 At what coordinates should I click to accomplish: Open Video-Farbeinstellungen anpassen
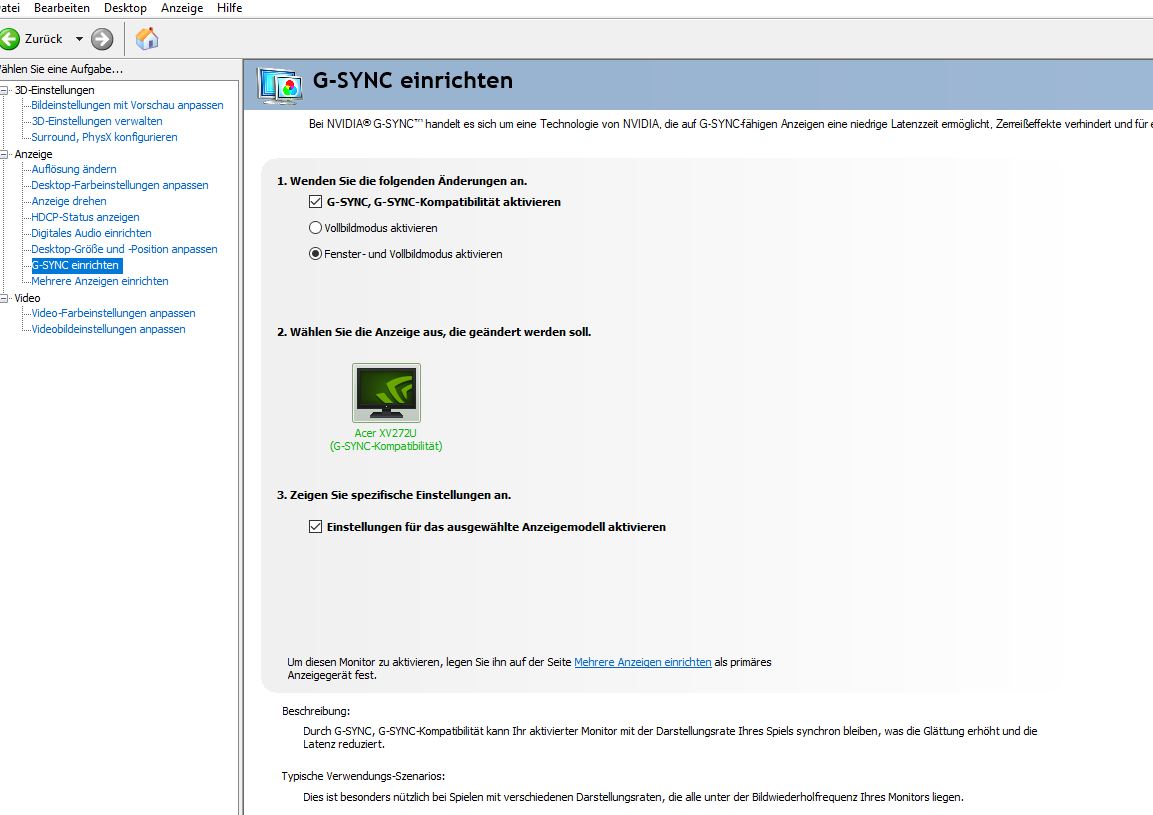(x=113, y=313)
